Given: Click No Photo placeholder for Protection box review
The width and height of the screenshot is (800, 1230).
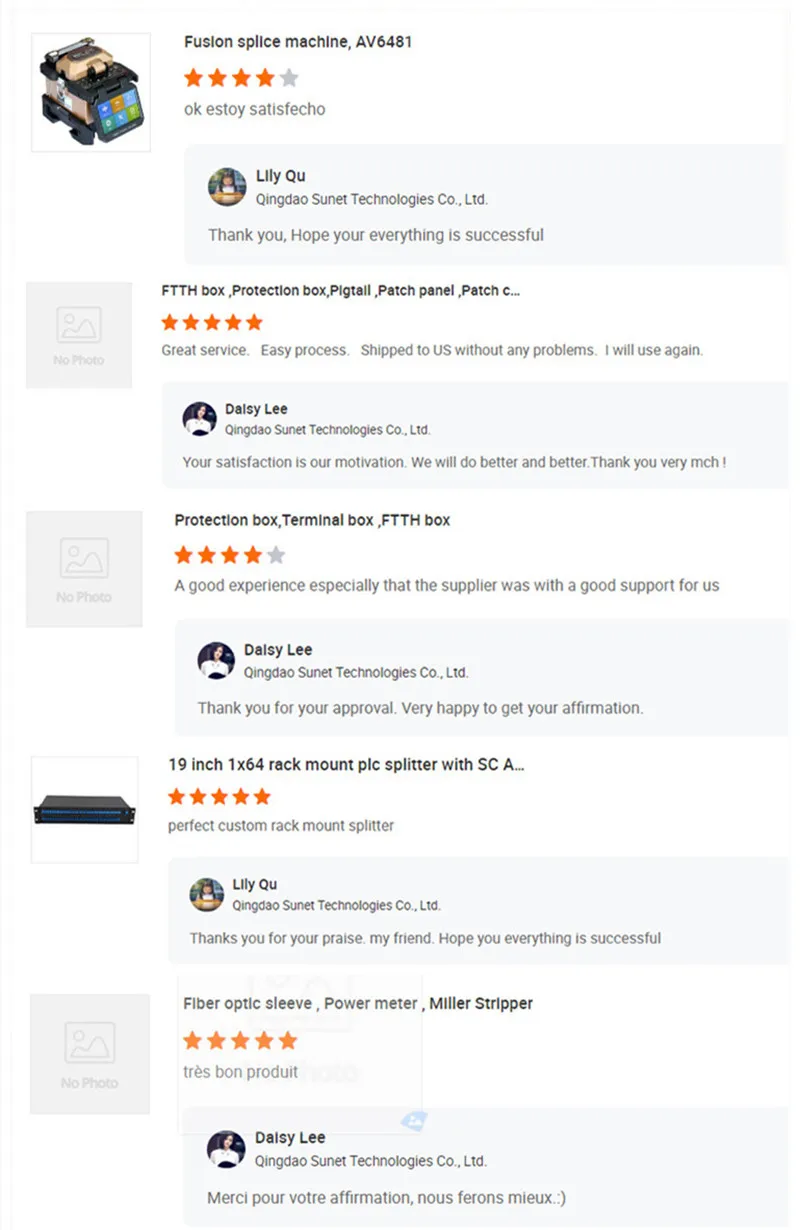Looking at the screenshot, I should (x=84, y=569).
